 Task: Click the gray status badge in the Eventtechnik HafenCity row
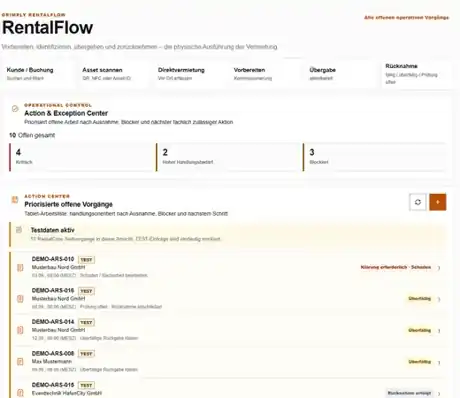[x=410, y=393]
